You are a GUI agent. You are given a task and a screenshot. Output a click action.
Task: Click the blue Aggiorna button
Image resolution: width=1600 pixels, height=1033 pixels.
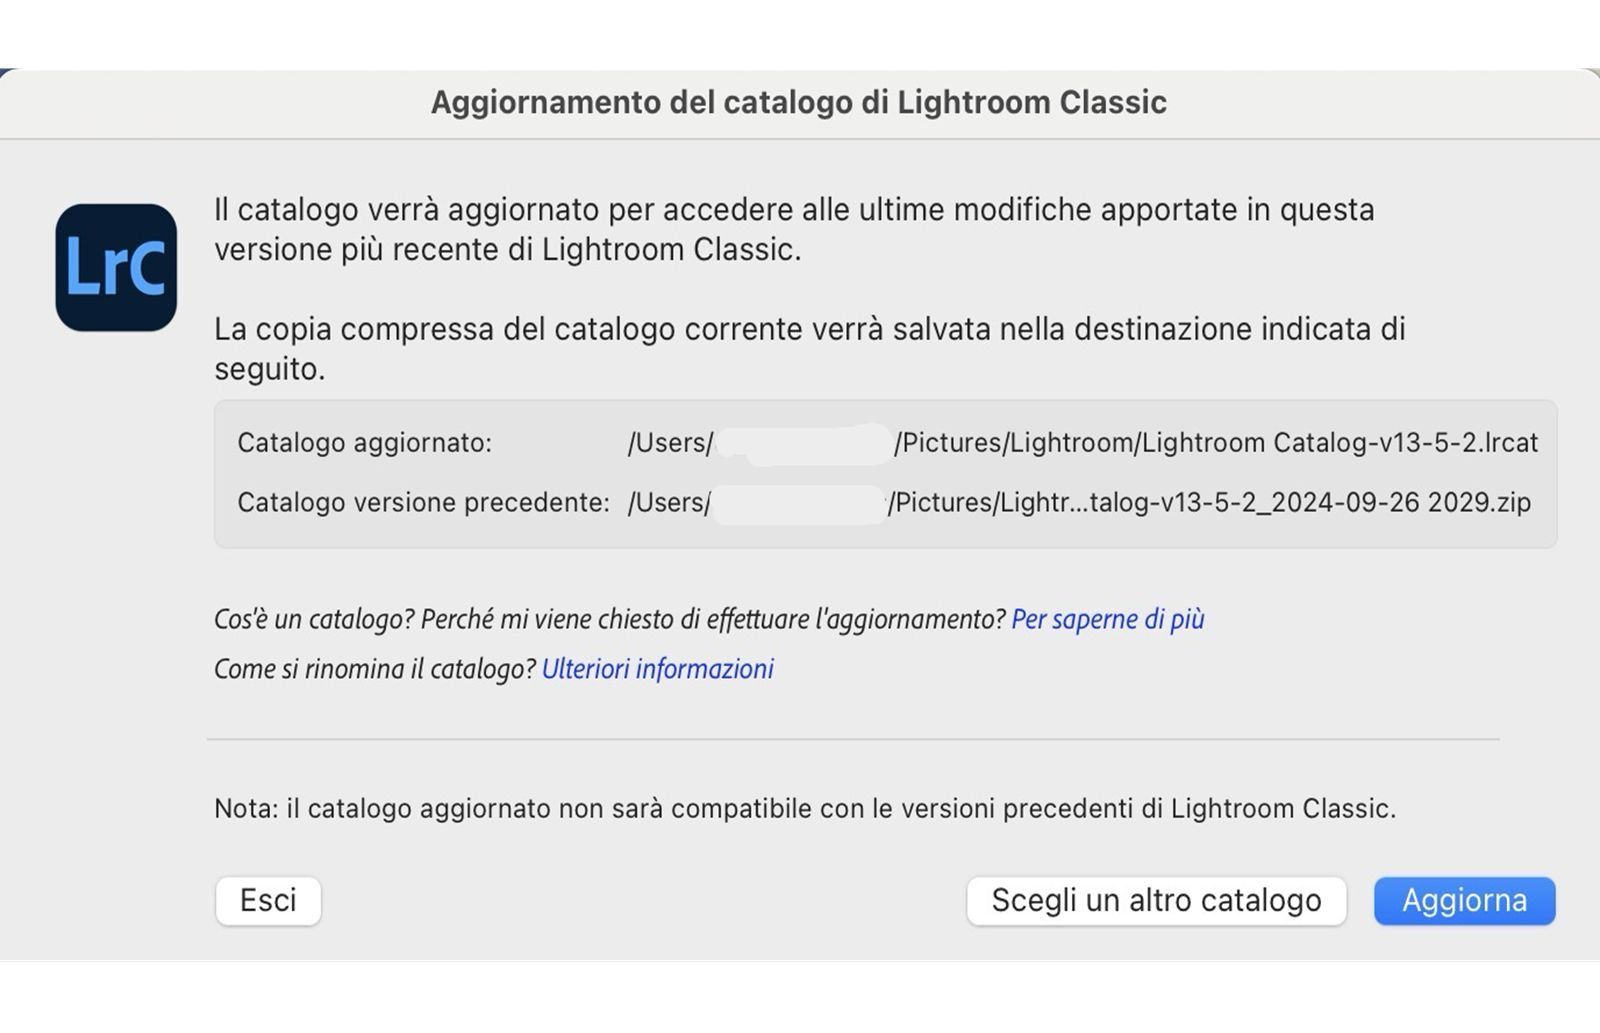coord(1464,900)
